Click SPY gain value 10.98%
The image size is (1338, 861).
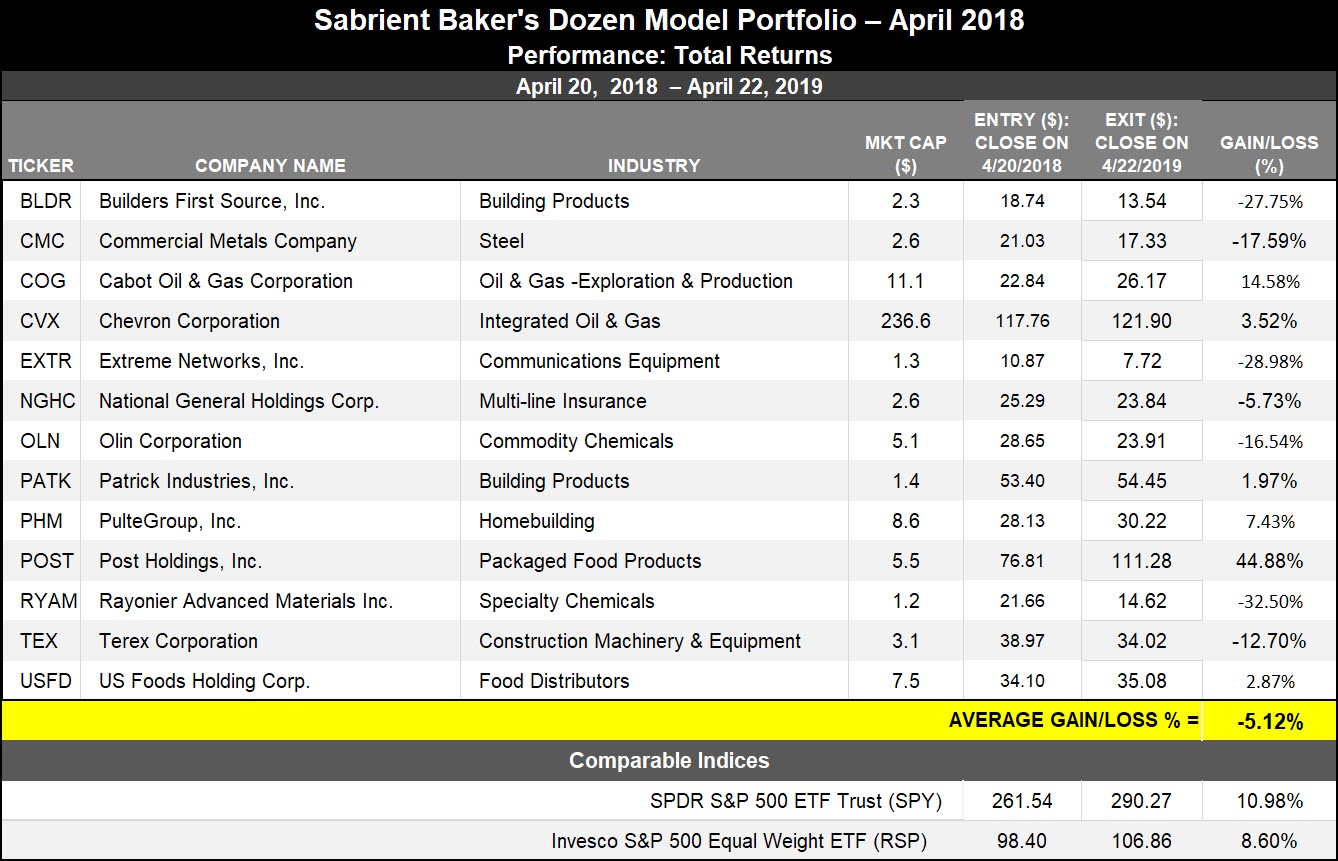tap(1270, 801)
